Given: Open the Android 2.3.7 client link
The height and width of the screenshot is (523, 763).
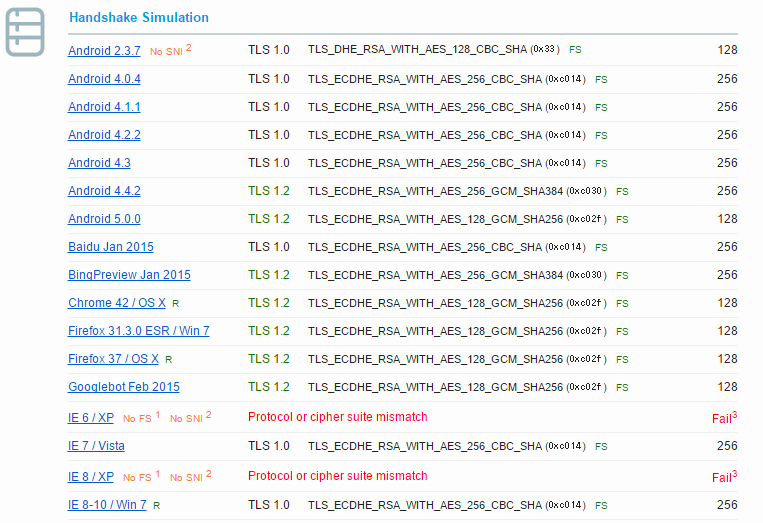Looking at the screenshot, I should tap(104, 51).
